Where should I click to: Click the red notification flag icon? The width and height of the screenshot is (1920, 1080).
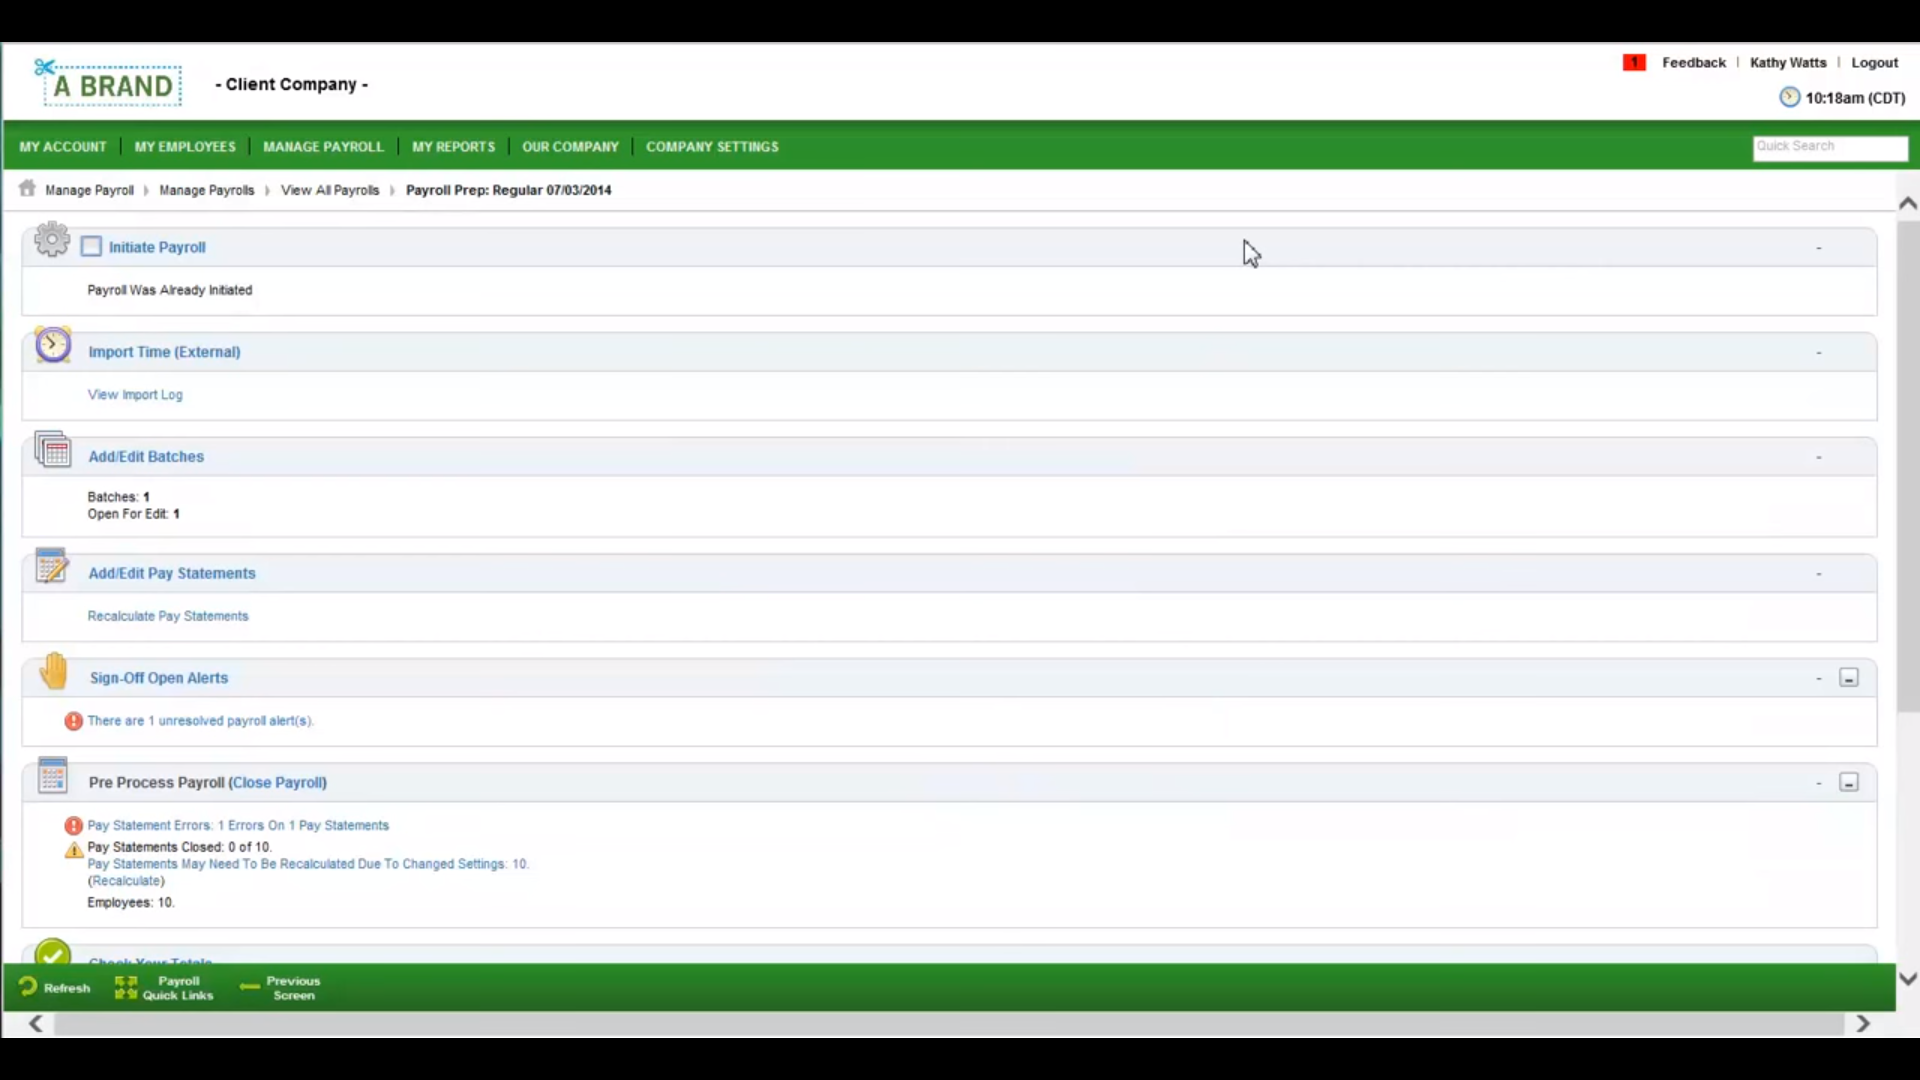[x=1634, y=63]
